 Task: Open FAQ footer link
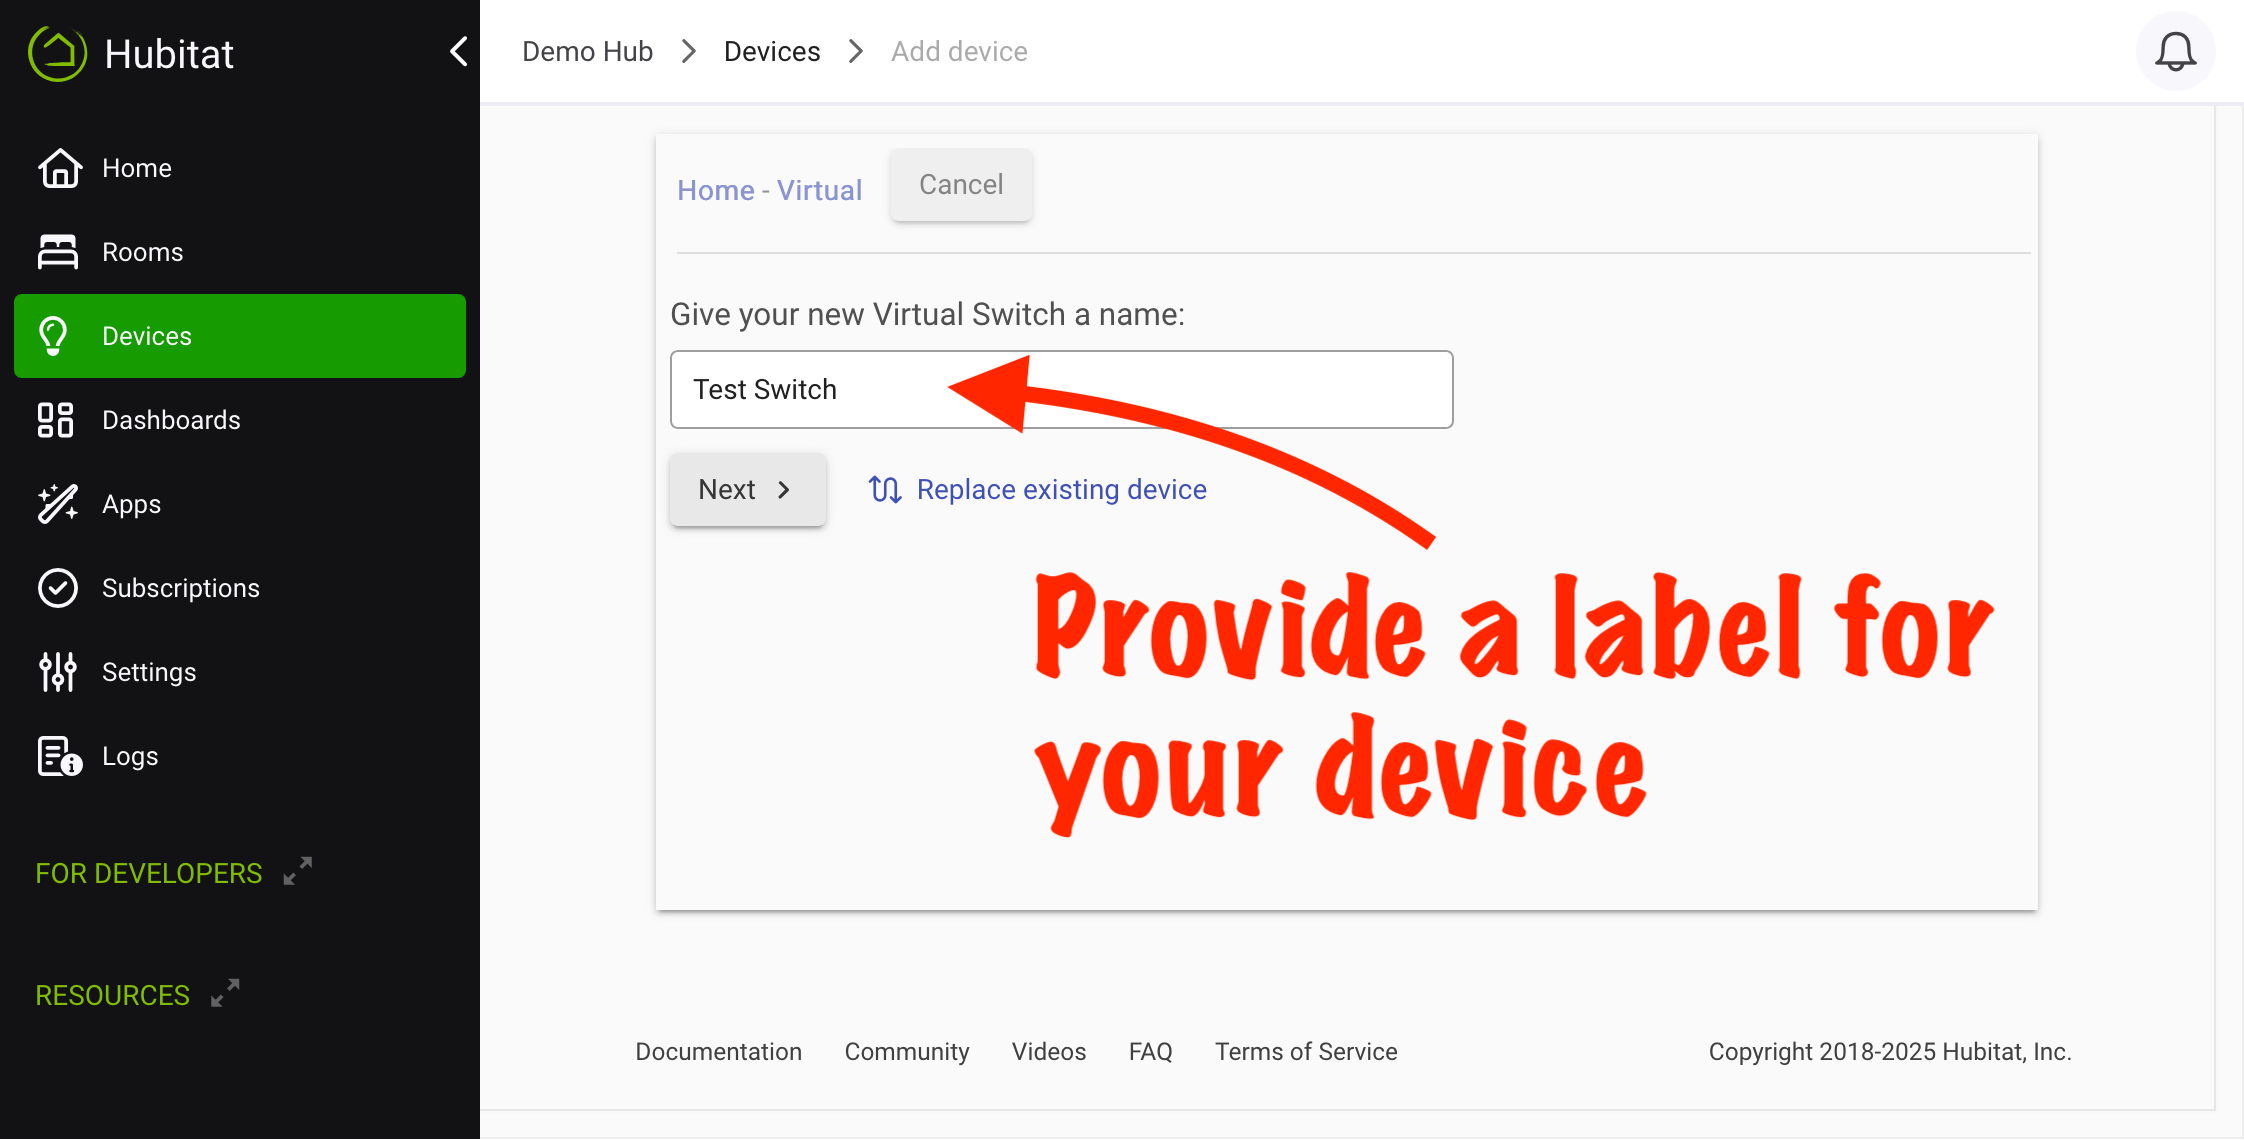coord(1150,1051)
